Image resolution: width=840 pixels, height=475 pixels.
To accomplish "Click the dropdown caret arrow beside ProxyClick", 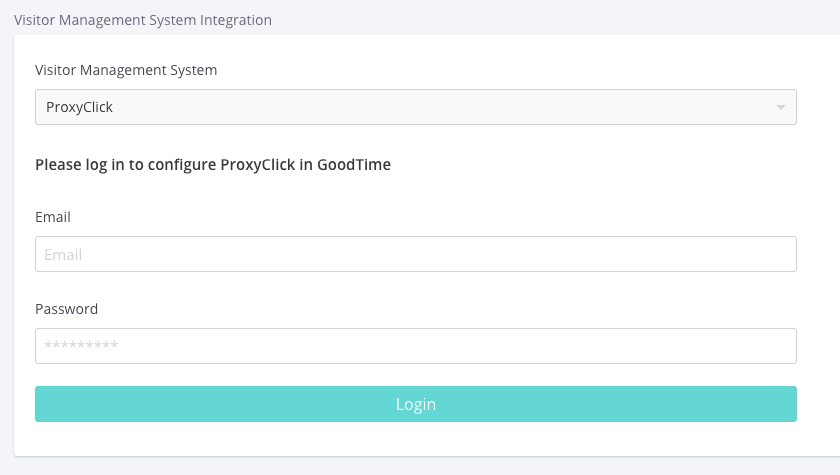I will point(780,107).
